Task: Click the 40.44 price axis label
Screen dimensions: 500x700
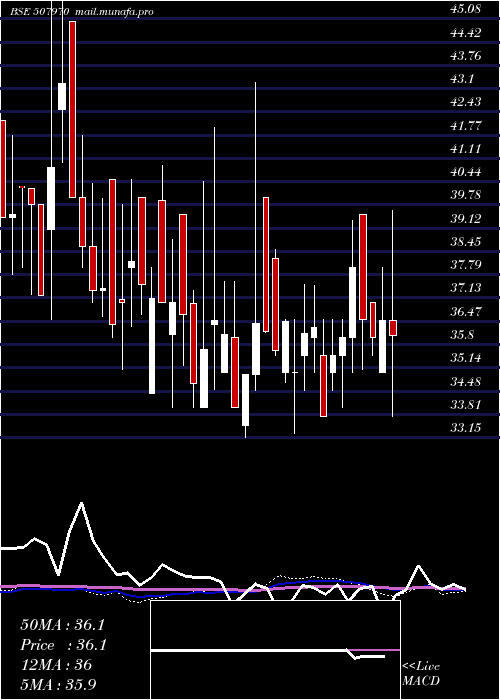Action: pos(466,171)
